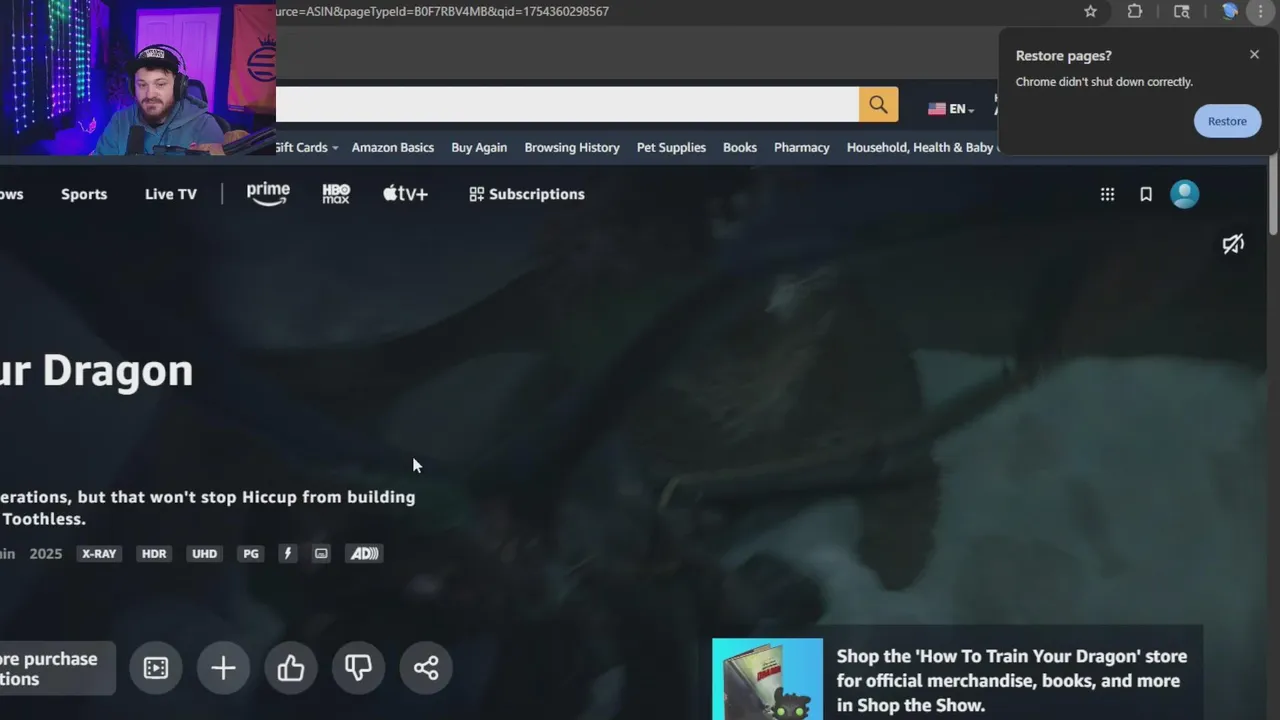Open Browsing History
Viewport: 1280px width, 720px height.
tap(572, 147)
